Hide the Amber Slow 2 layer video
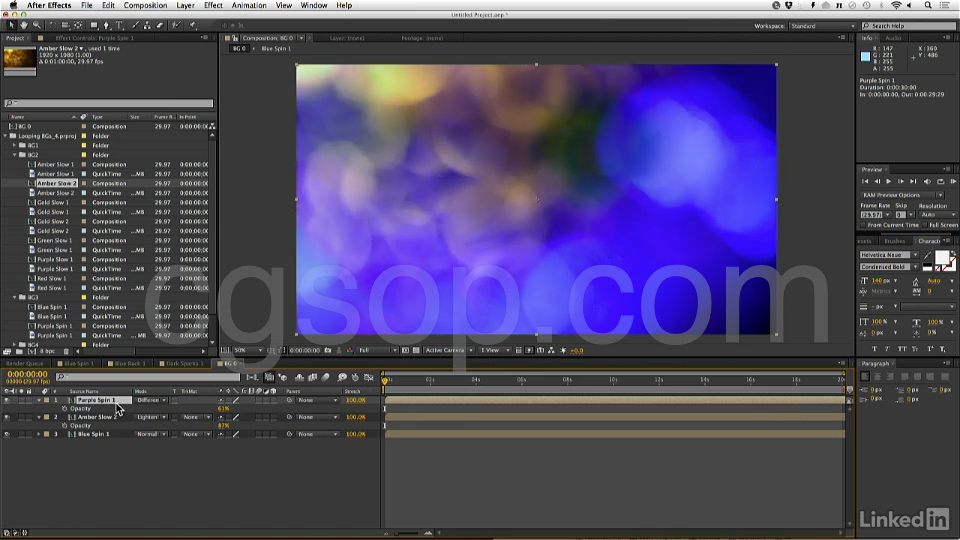Viewport: 960px width, 540px height. (7, 417)
